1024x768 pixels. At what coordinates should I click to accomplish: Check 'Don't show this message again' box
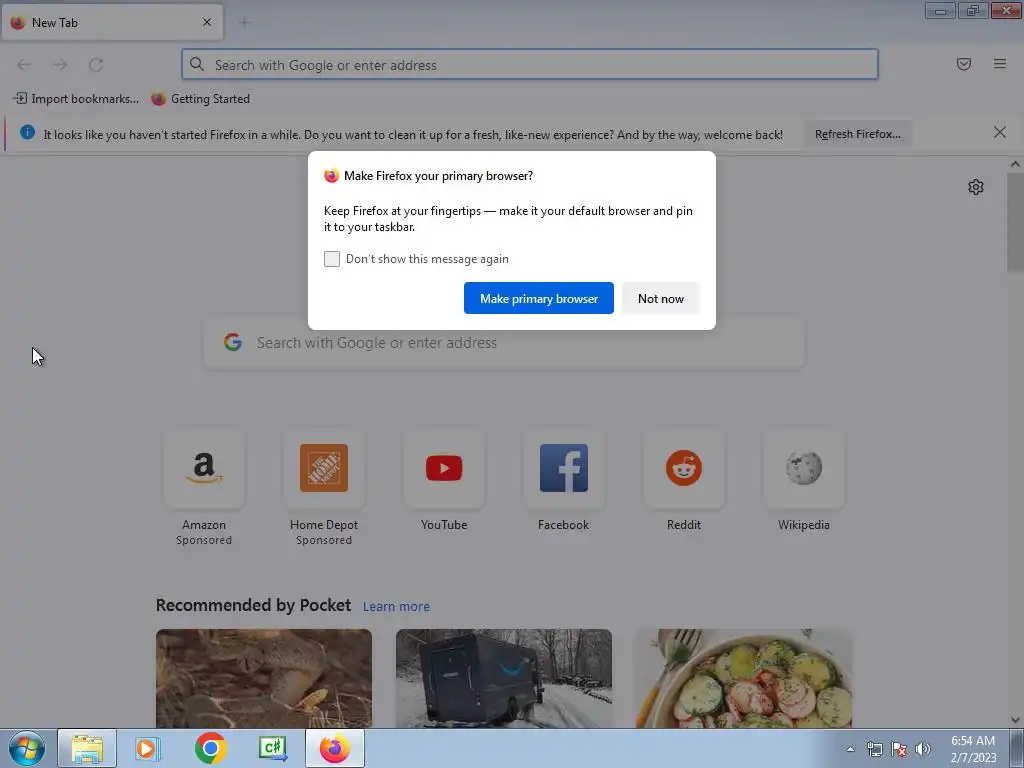click(332, 259)
